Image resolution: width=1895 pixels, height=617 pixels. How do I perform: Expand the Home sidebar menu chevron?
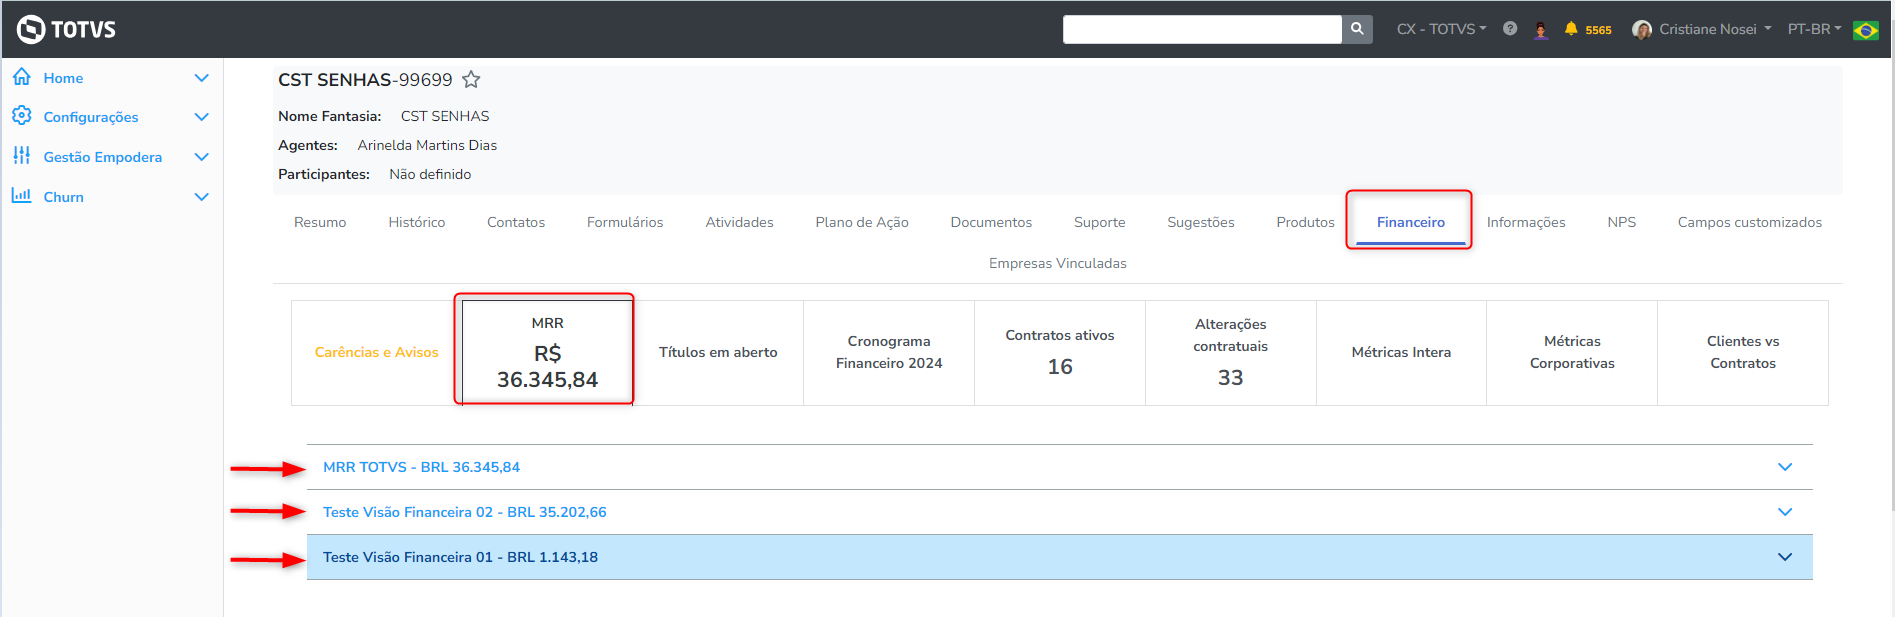(201, 78)
